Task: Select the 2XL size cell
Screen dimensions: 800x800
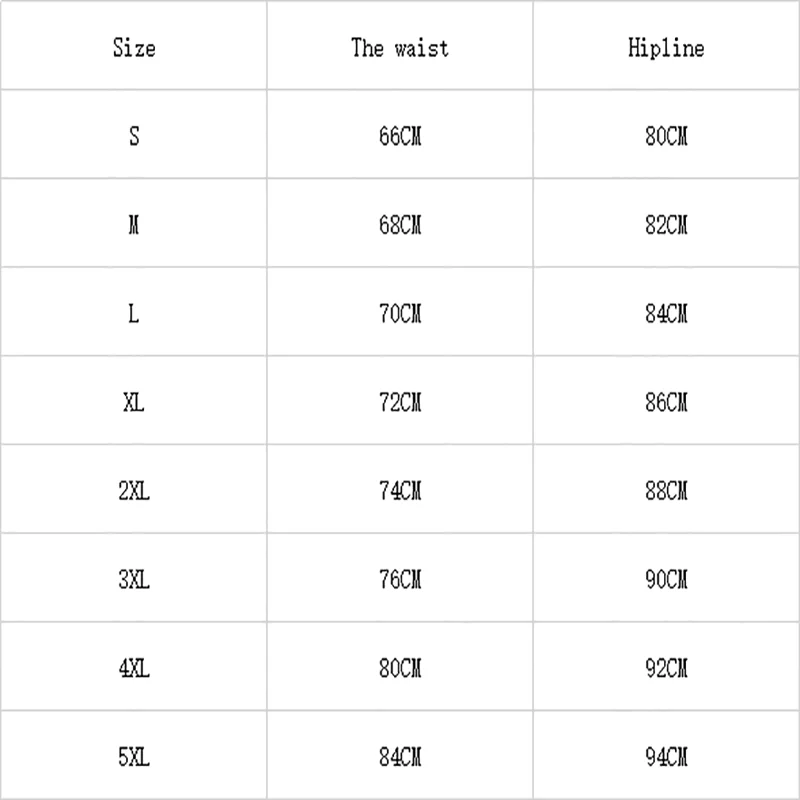Action: click(134, 491)
